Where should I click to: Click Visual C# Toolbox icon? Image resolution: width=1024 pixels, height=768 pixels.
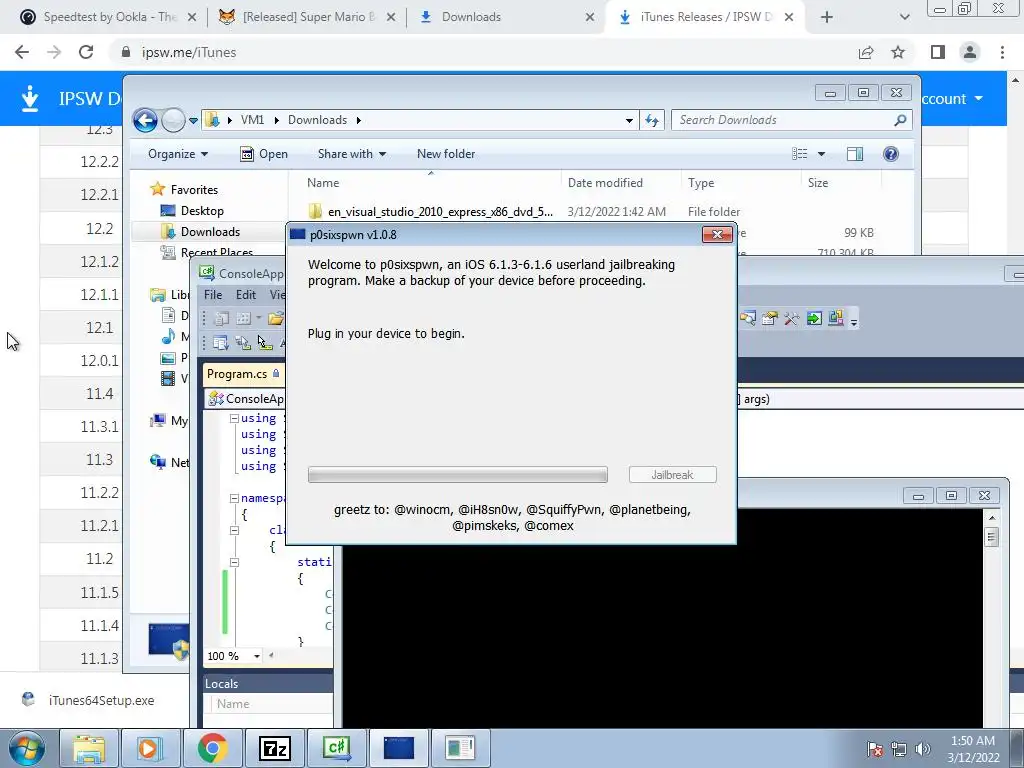point(792,319)
